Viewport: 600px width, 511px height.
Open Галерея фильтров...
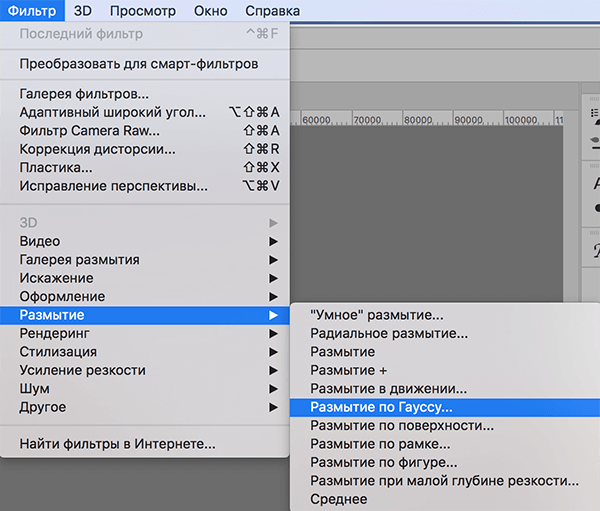click(145, 94)
